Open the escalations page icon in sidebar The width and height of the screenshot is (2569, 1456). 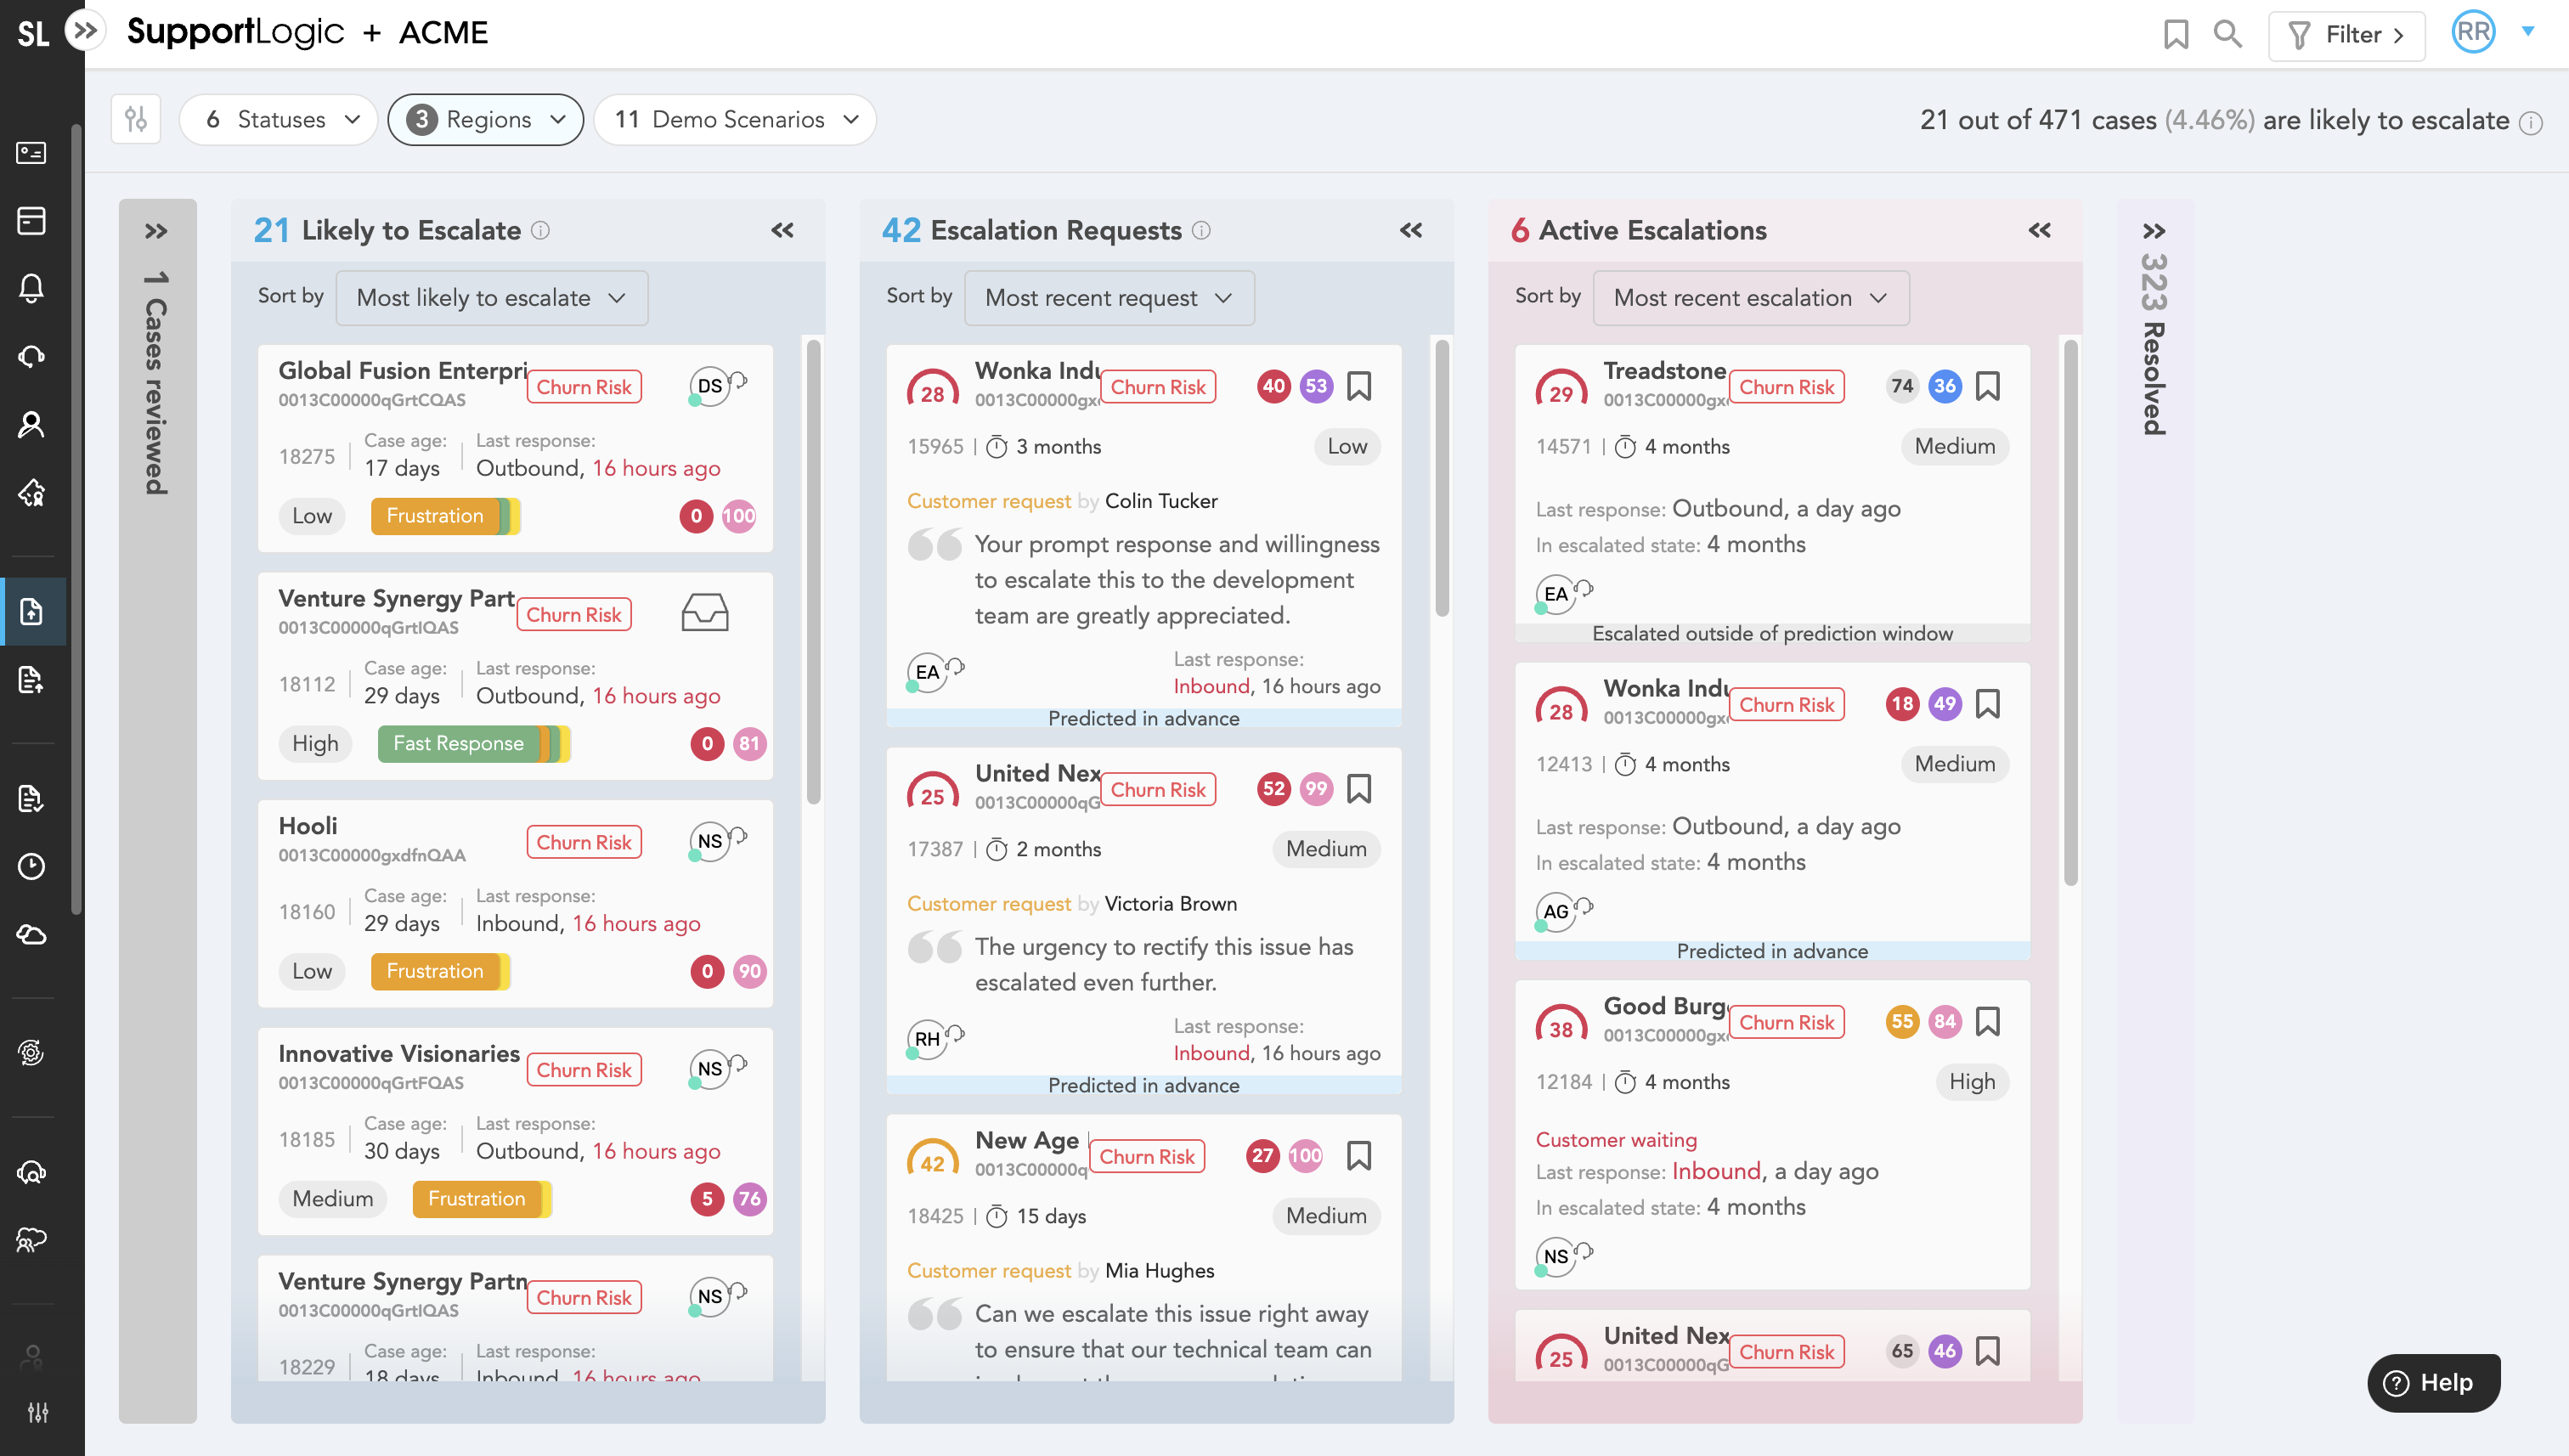tap(32, 611)
